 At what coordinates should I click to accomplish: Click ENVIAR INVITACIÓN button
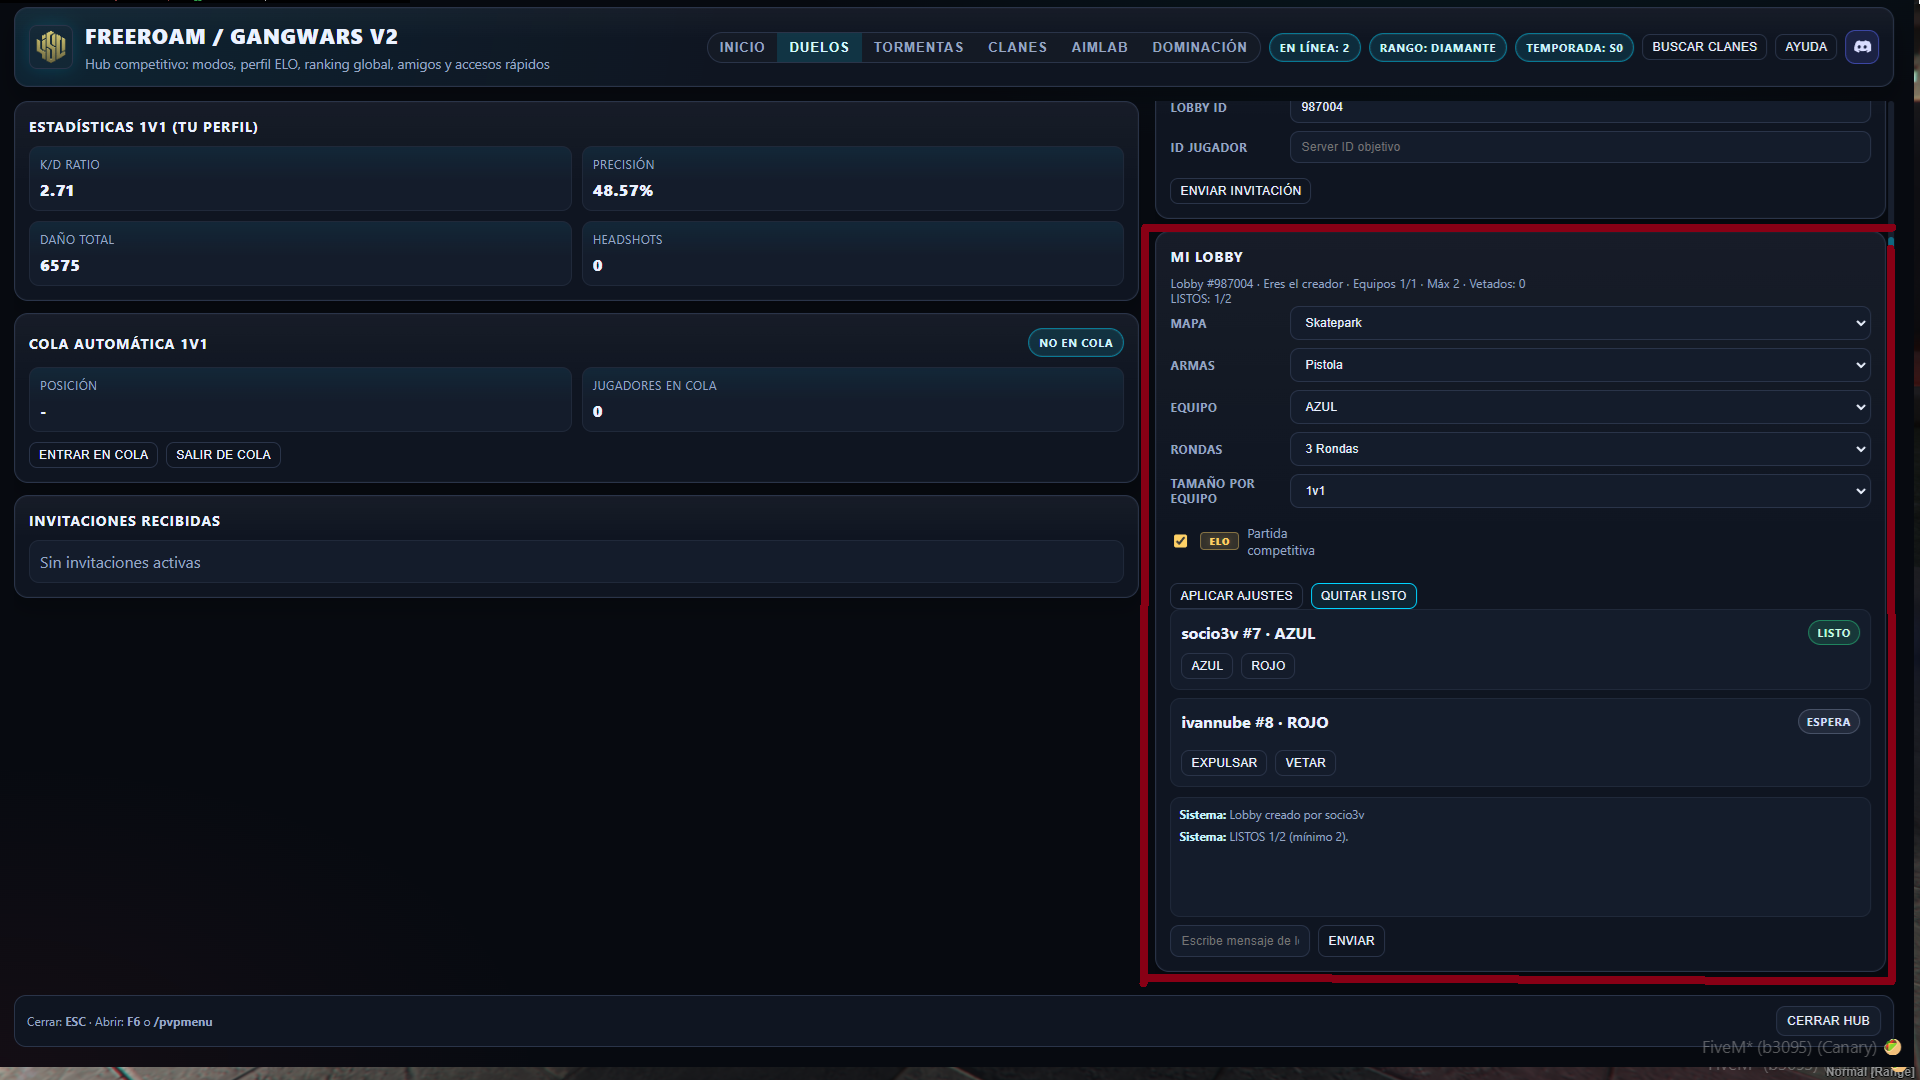pyautogui.click(x=1240, y=191)
